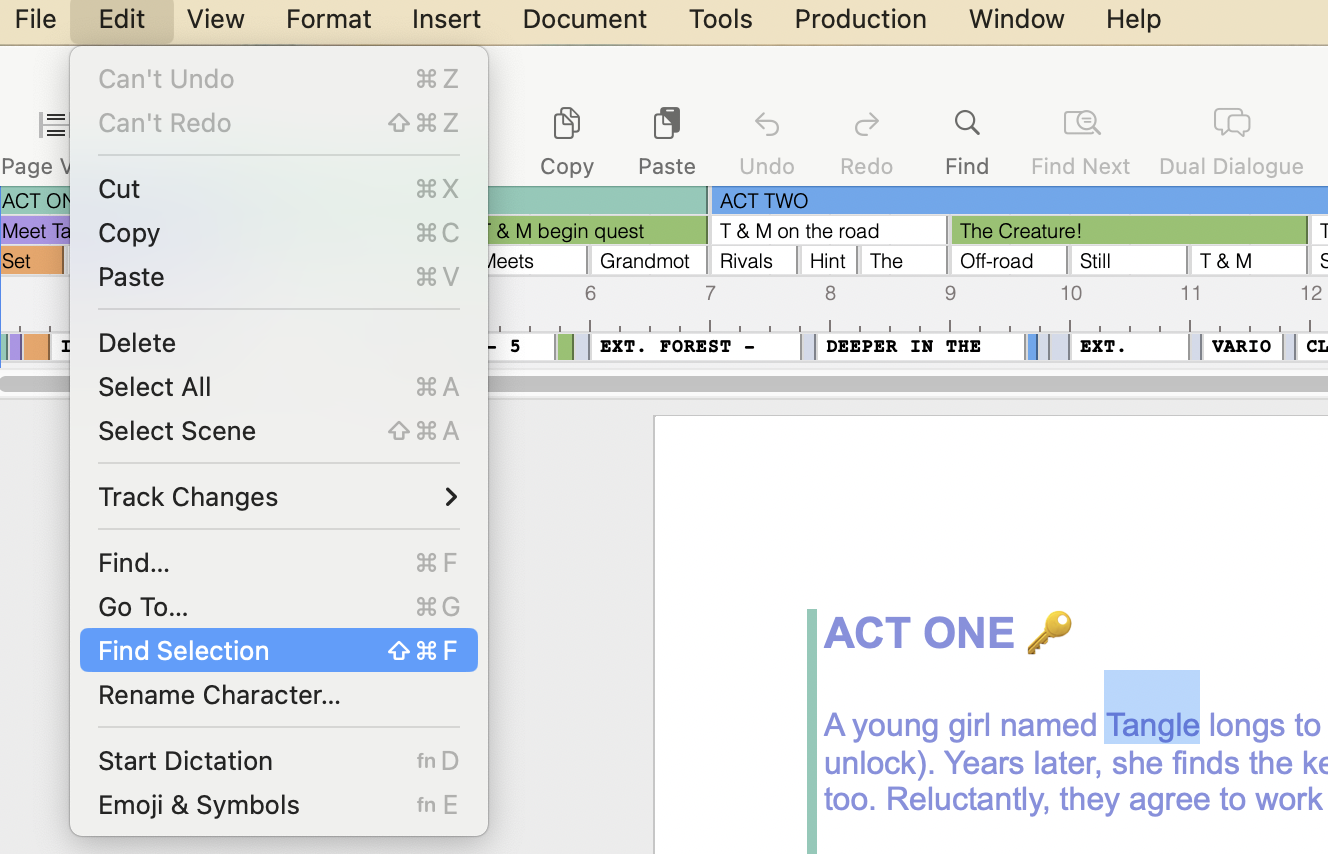
Task: Click the Copy toolbar icon
Action: (x=567, y=124)
